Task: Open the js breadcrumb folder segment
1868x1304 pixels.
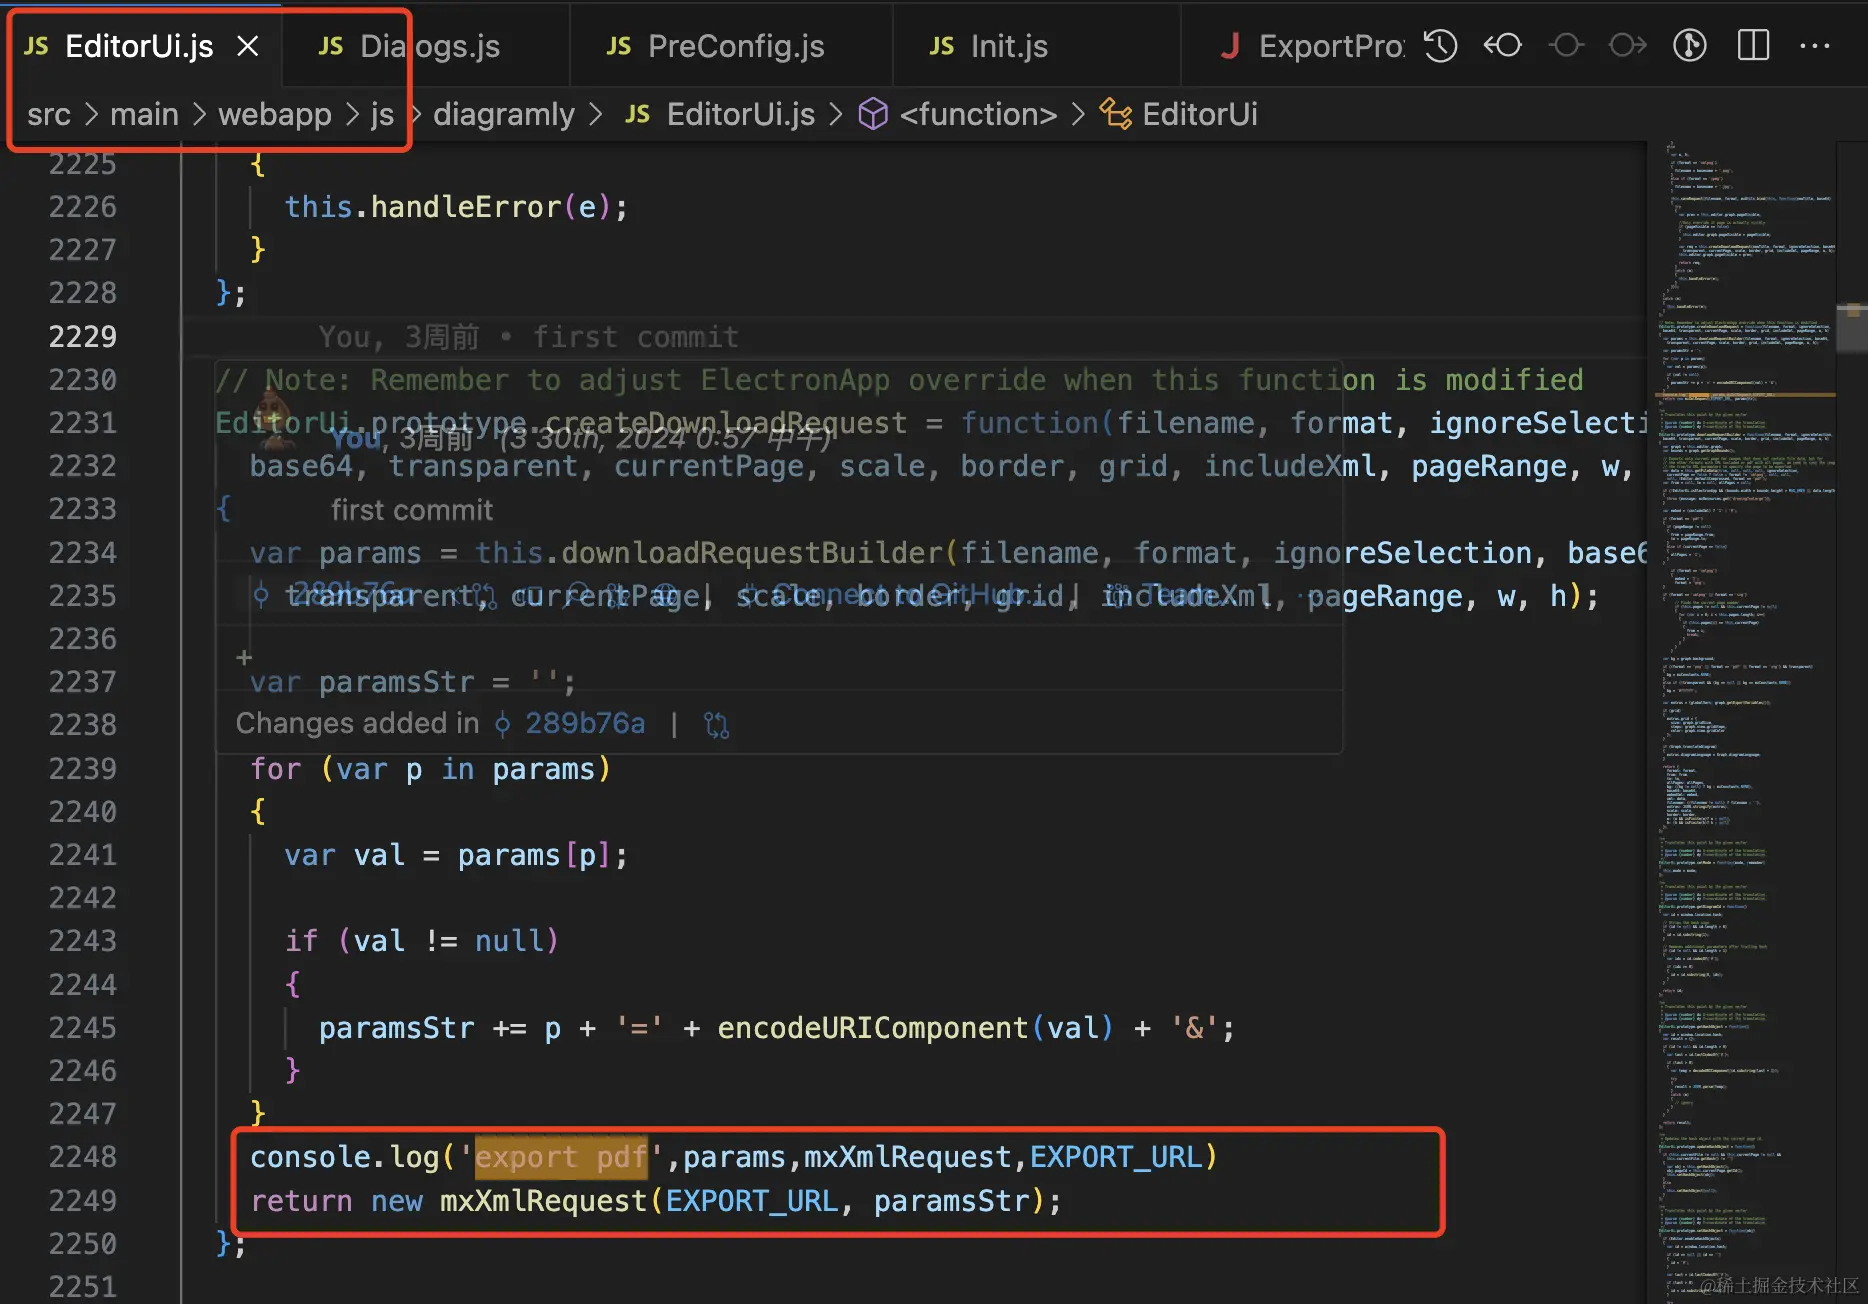Action: coord(382,114)
